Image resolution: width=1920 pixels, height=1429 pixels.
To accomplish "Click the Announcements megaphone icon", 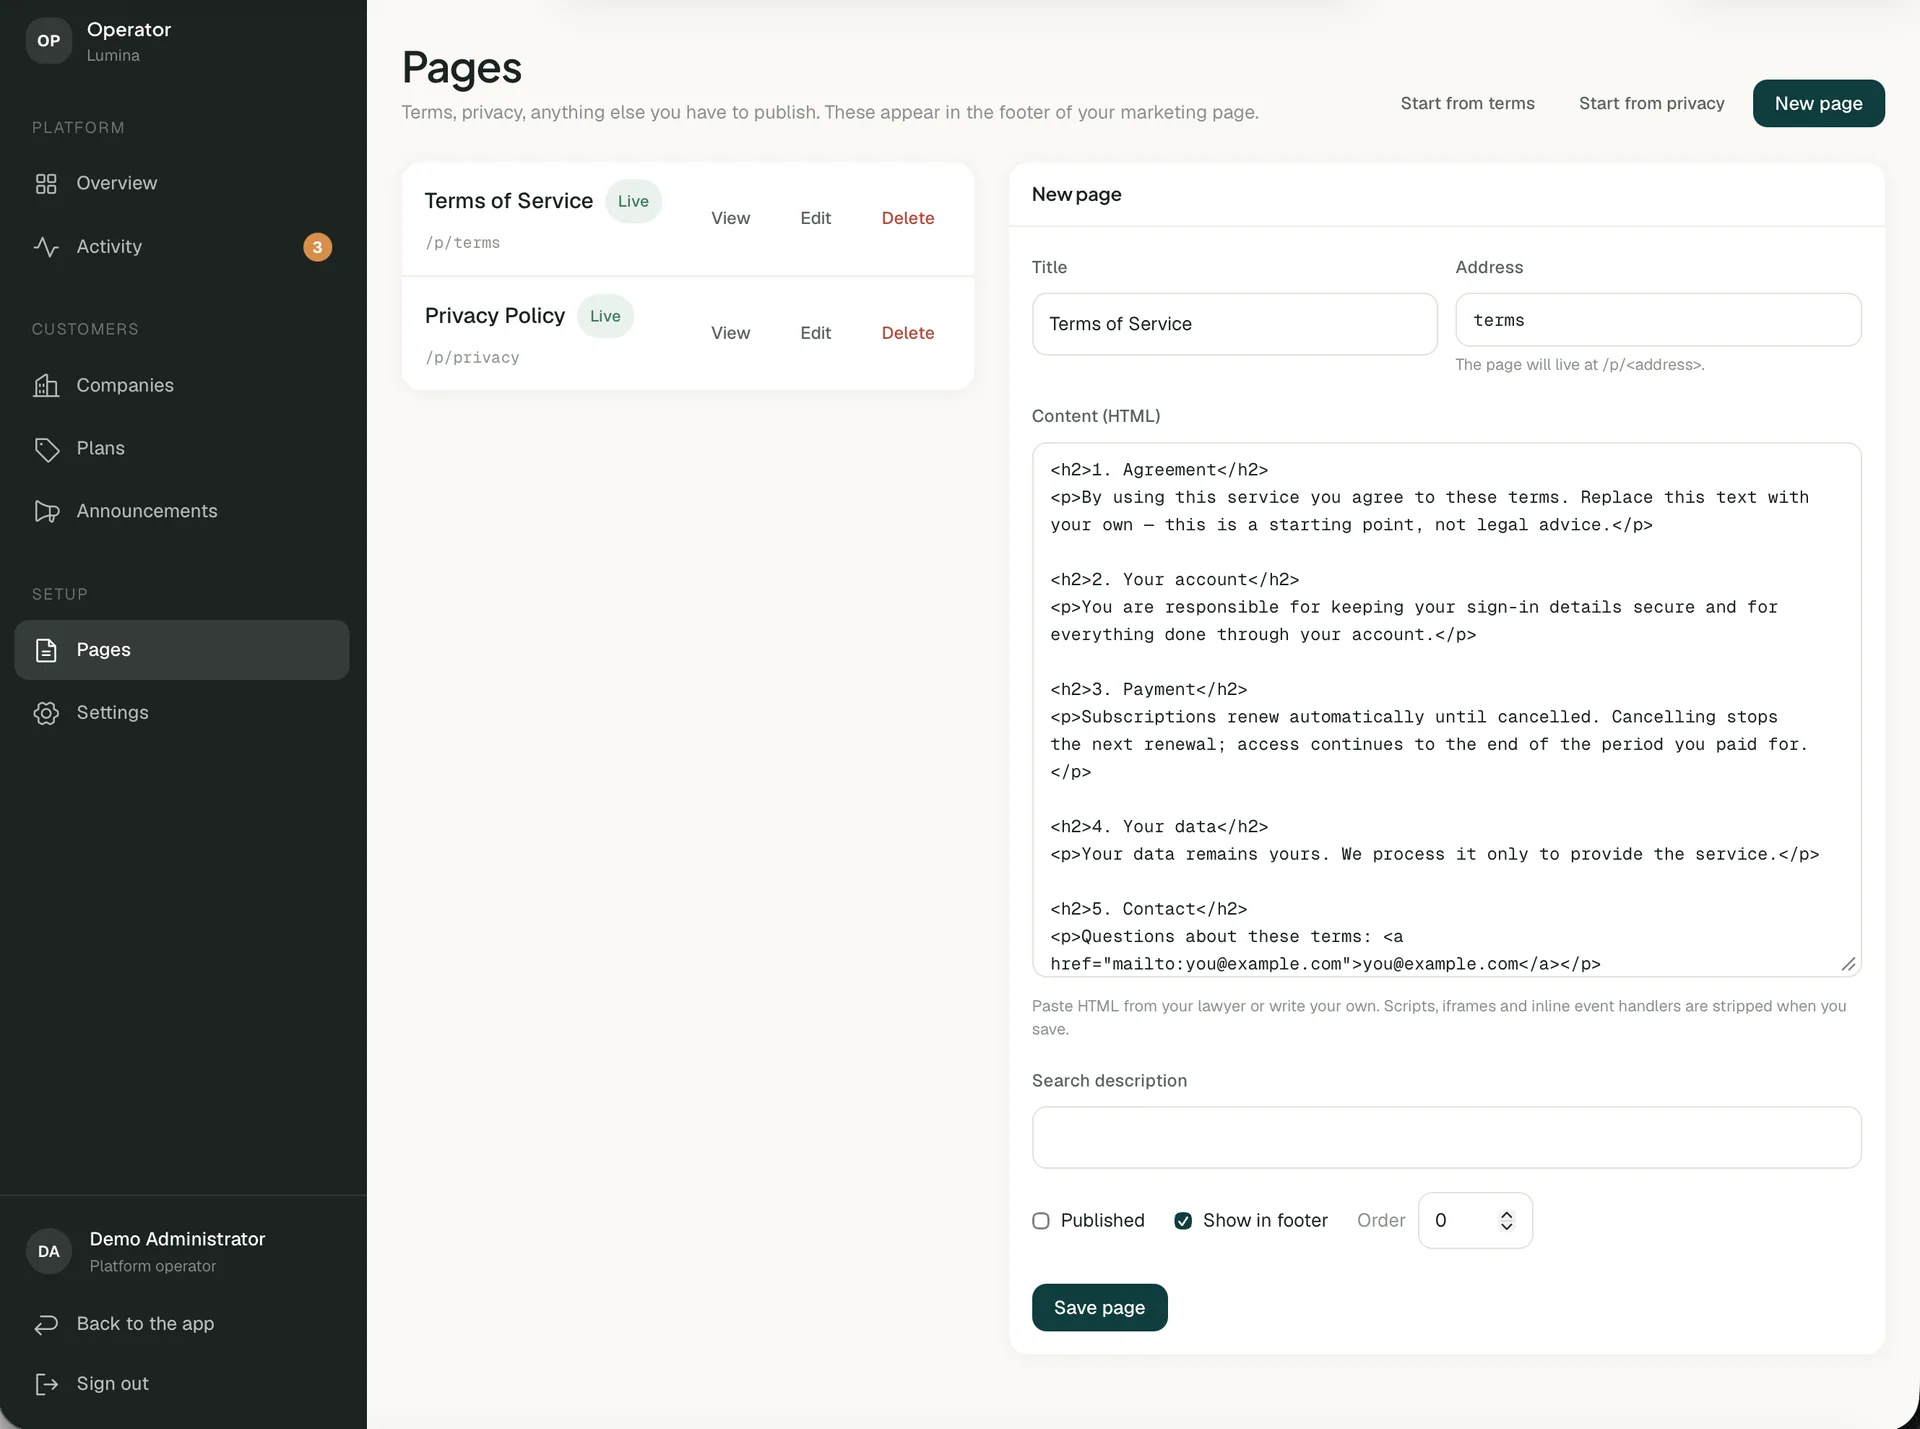I will 46,512.
